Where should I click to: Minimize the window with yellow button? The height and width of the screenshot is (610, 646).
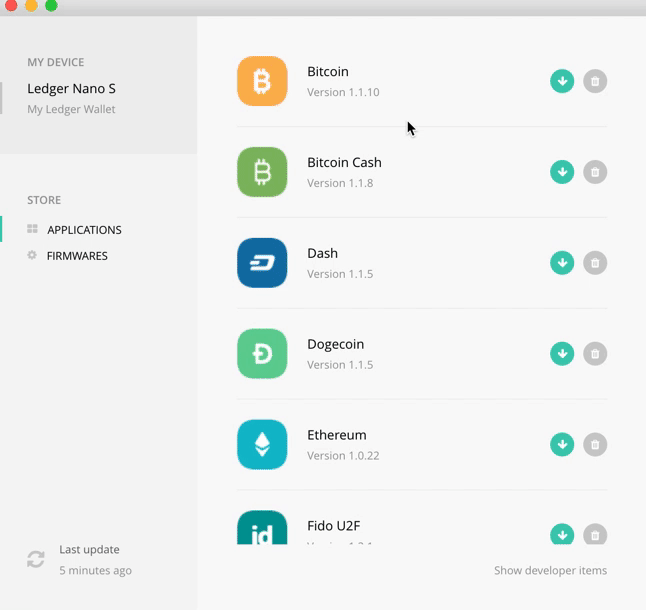coord(31,5)
